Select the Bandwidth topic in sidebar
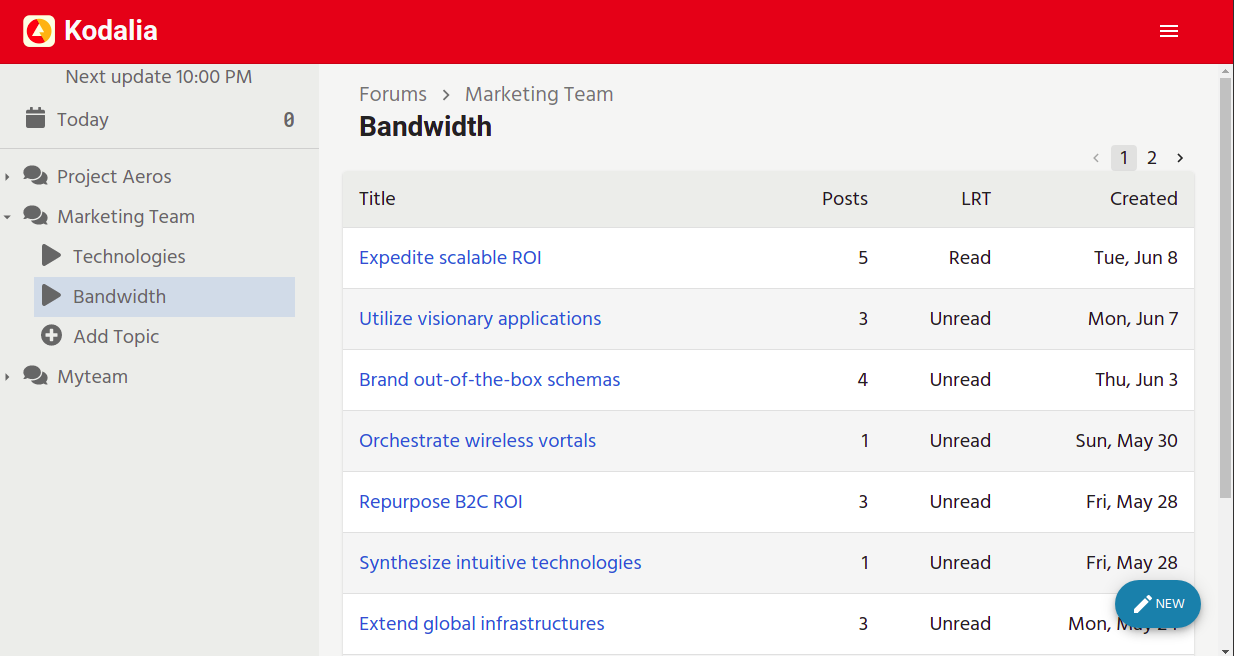 [x=119, y=297]
